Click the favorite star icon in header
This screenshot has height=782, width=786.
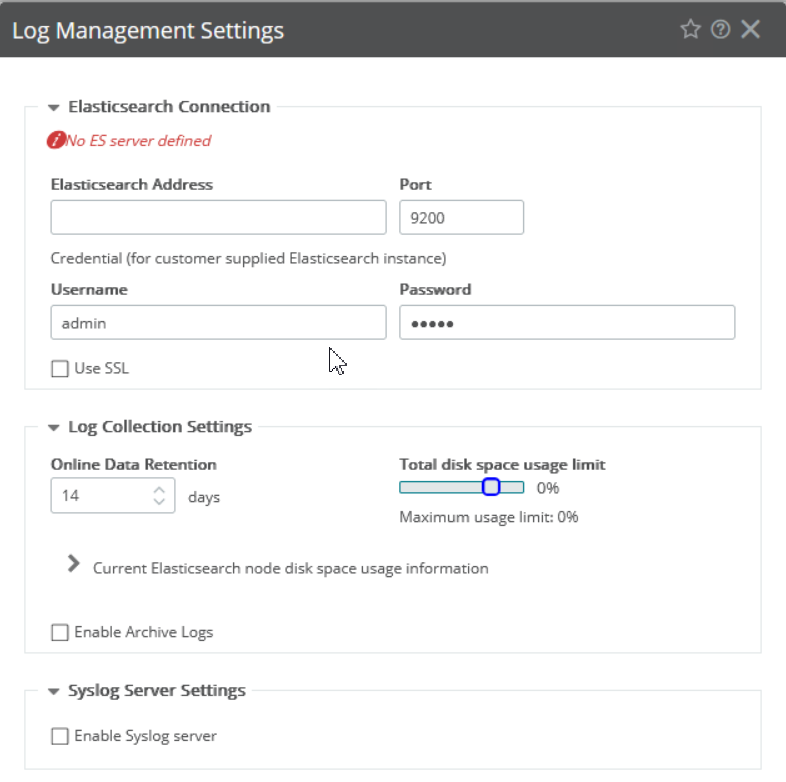click(x=690, y=30)
